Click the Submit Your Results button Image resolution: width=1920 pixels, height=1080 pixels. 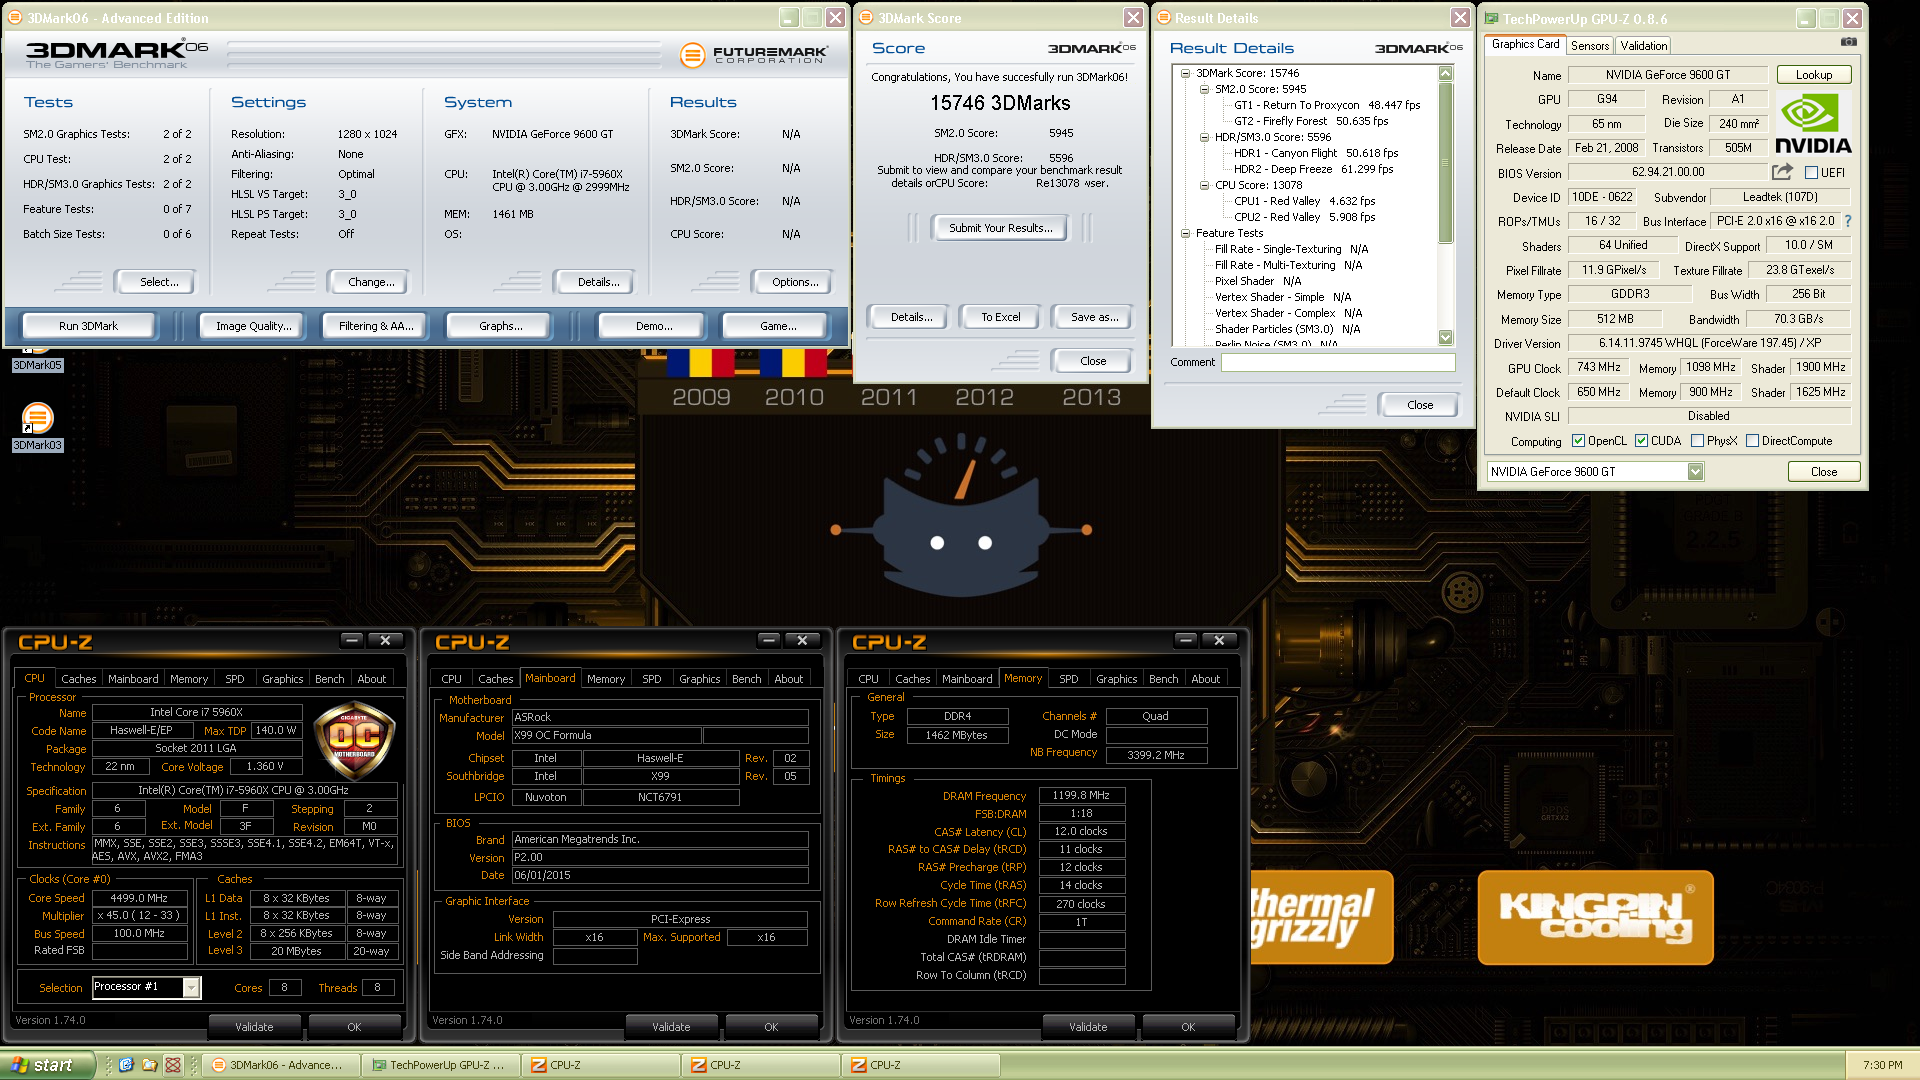pyautogui.click(x=1000, y=228)
